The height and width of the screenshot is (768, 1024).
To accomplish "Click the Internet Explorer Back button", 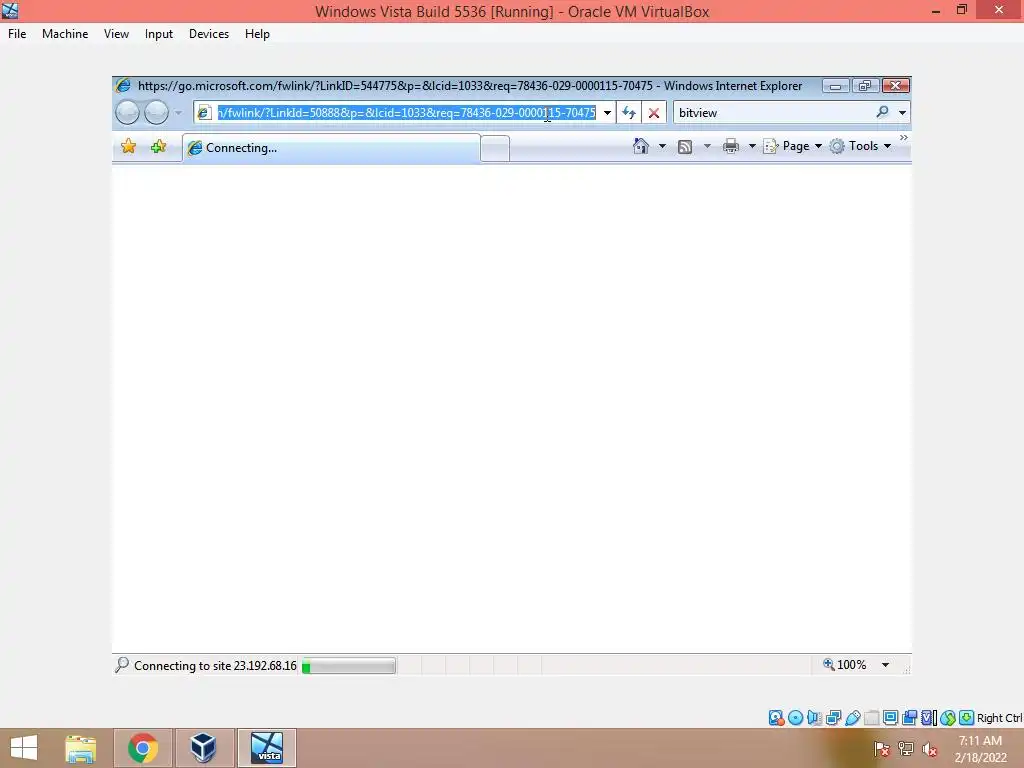I will pos(127,112).
